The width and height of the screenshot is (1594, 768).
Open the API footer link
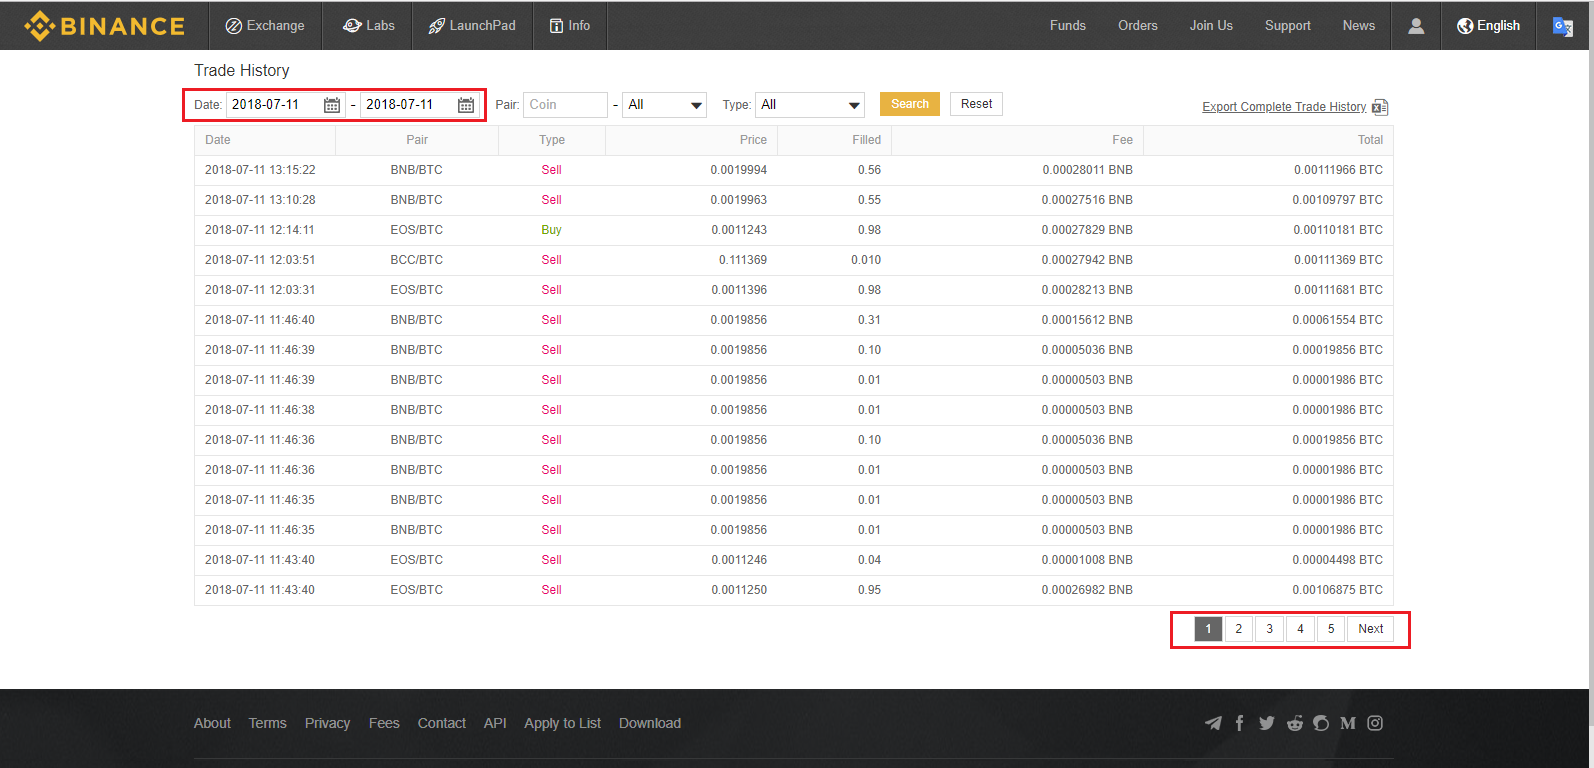pyautogui.click(x=495, y=723)
